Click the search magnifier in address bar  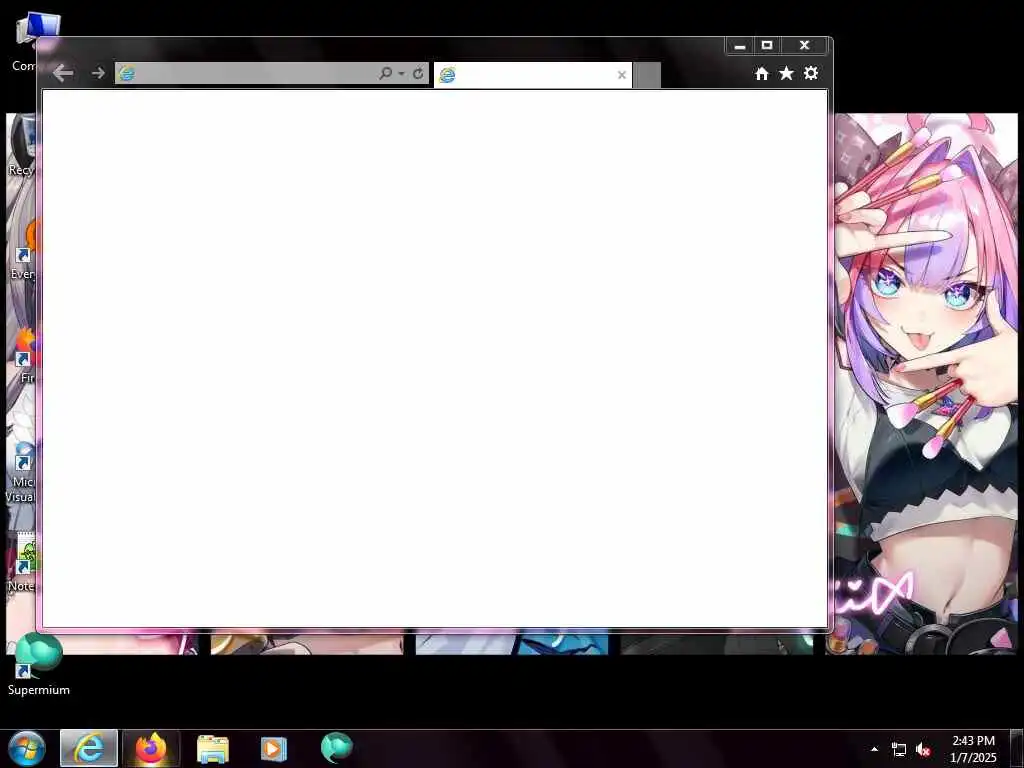click(x=385, y=73)
